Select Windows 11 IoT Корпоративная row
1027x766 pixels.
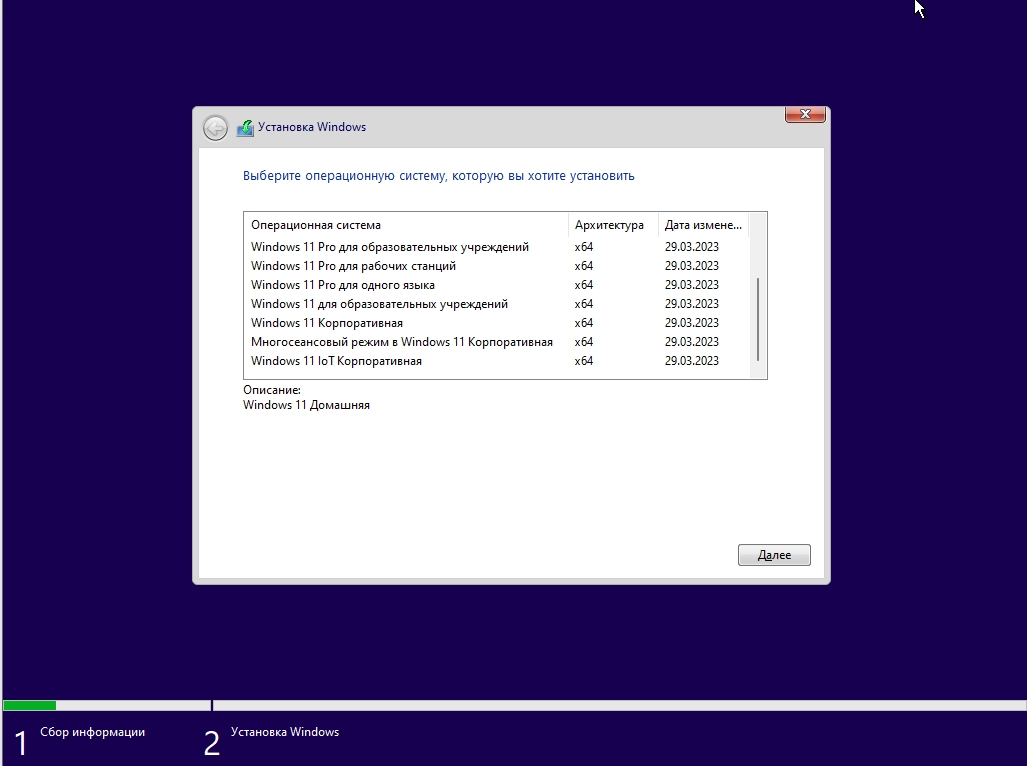click(496, 361)
